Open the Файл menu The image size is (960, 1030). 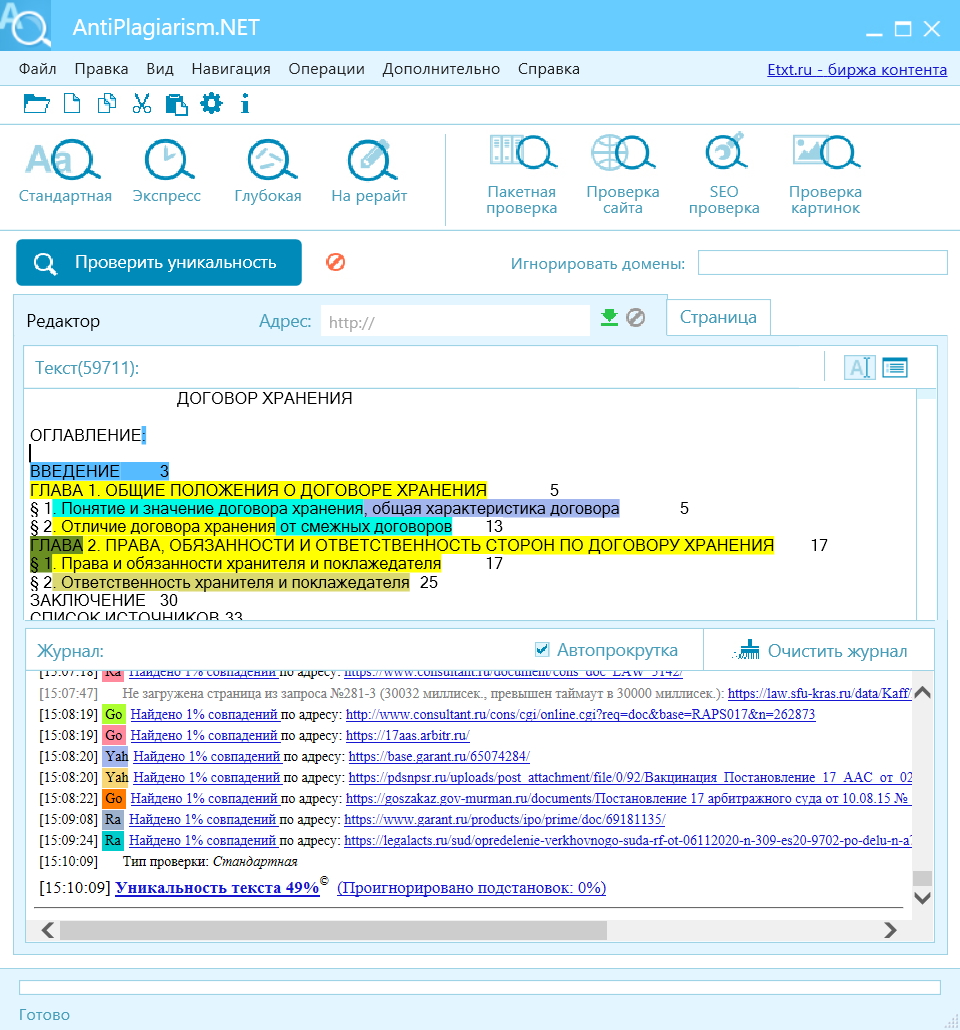click(x=37, y=69)
